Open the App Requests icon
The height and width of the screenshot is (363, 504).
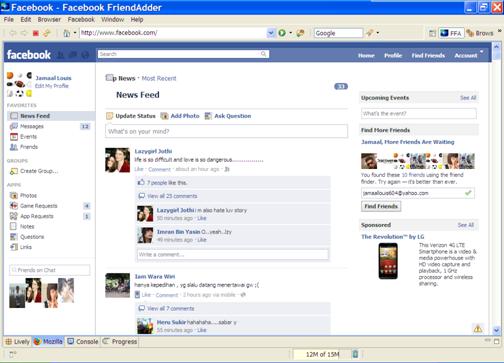[x=14, y=216]
